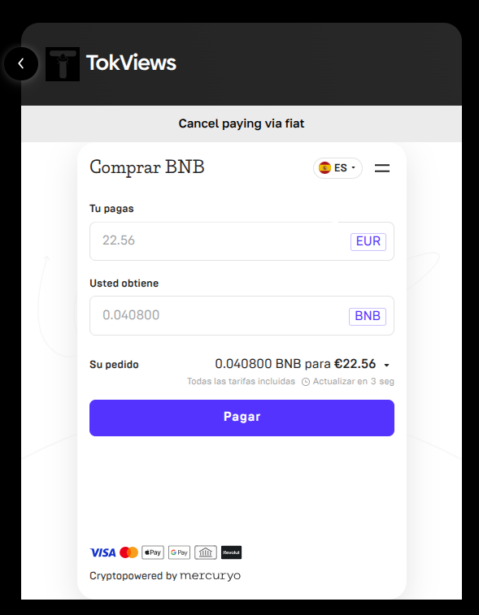
Task: Click the Google Pay icon
Action: (x=179, y=553)
